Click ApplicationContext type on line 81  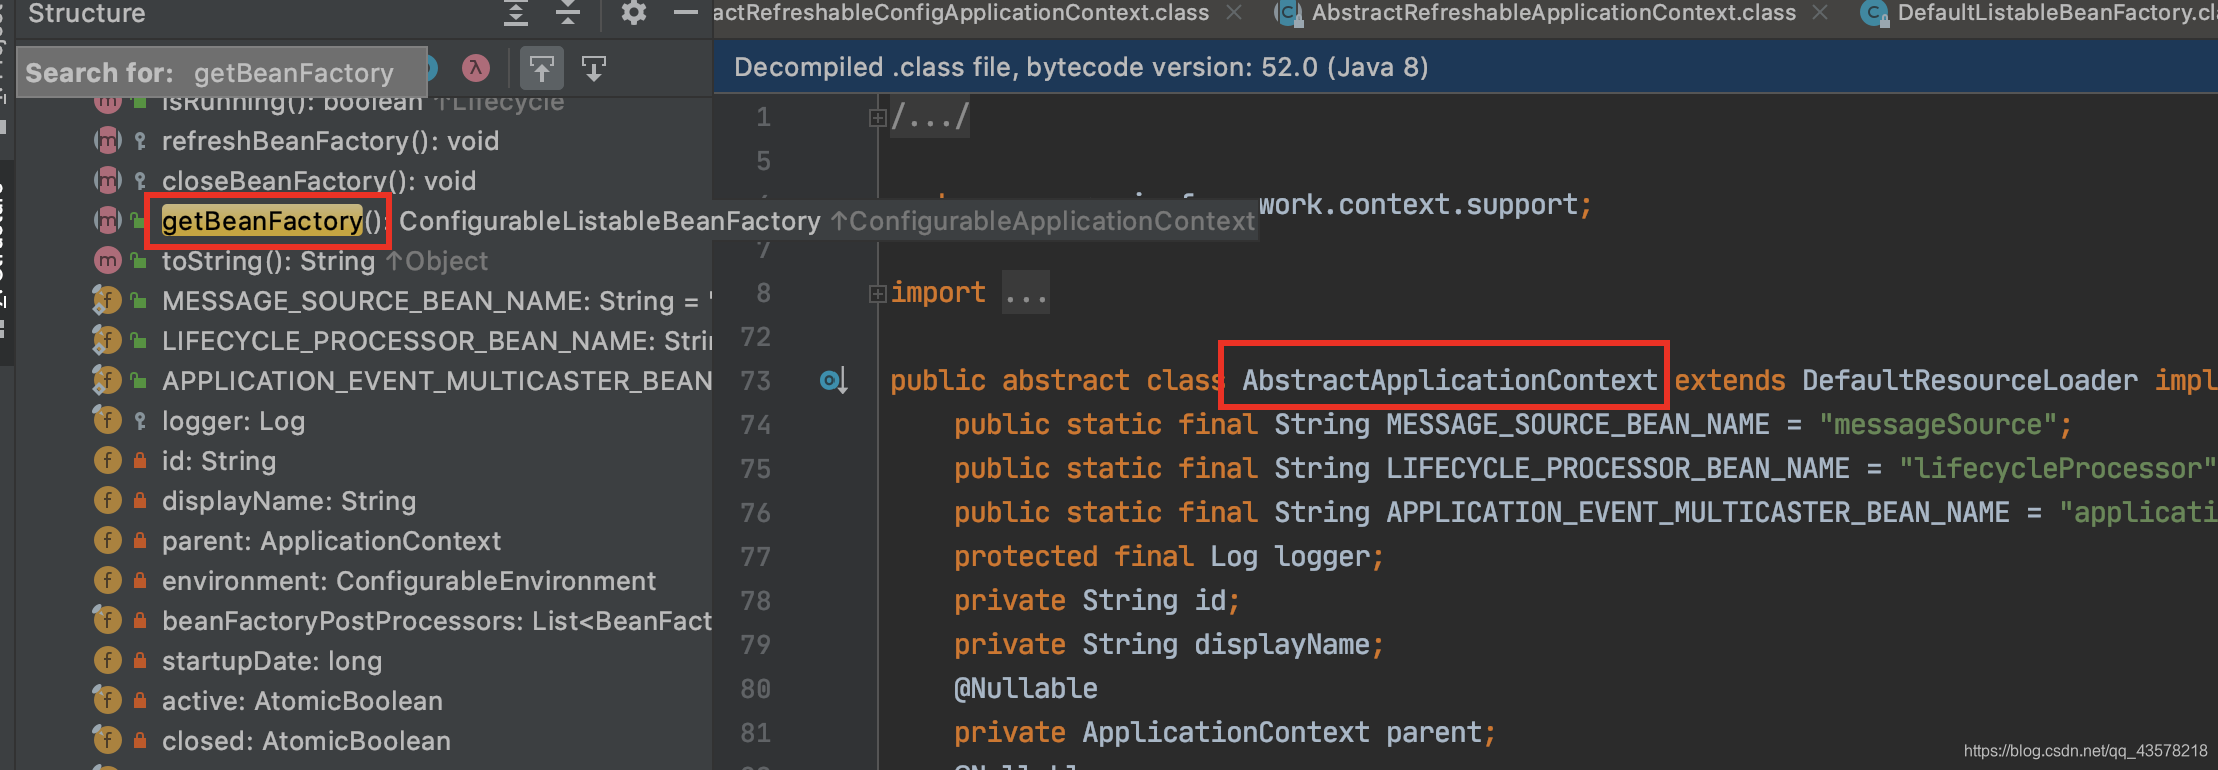point(1226,732)
